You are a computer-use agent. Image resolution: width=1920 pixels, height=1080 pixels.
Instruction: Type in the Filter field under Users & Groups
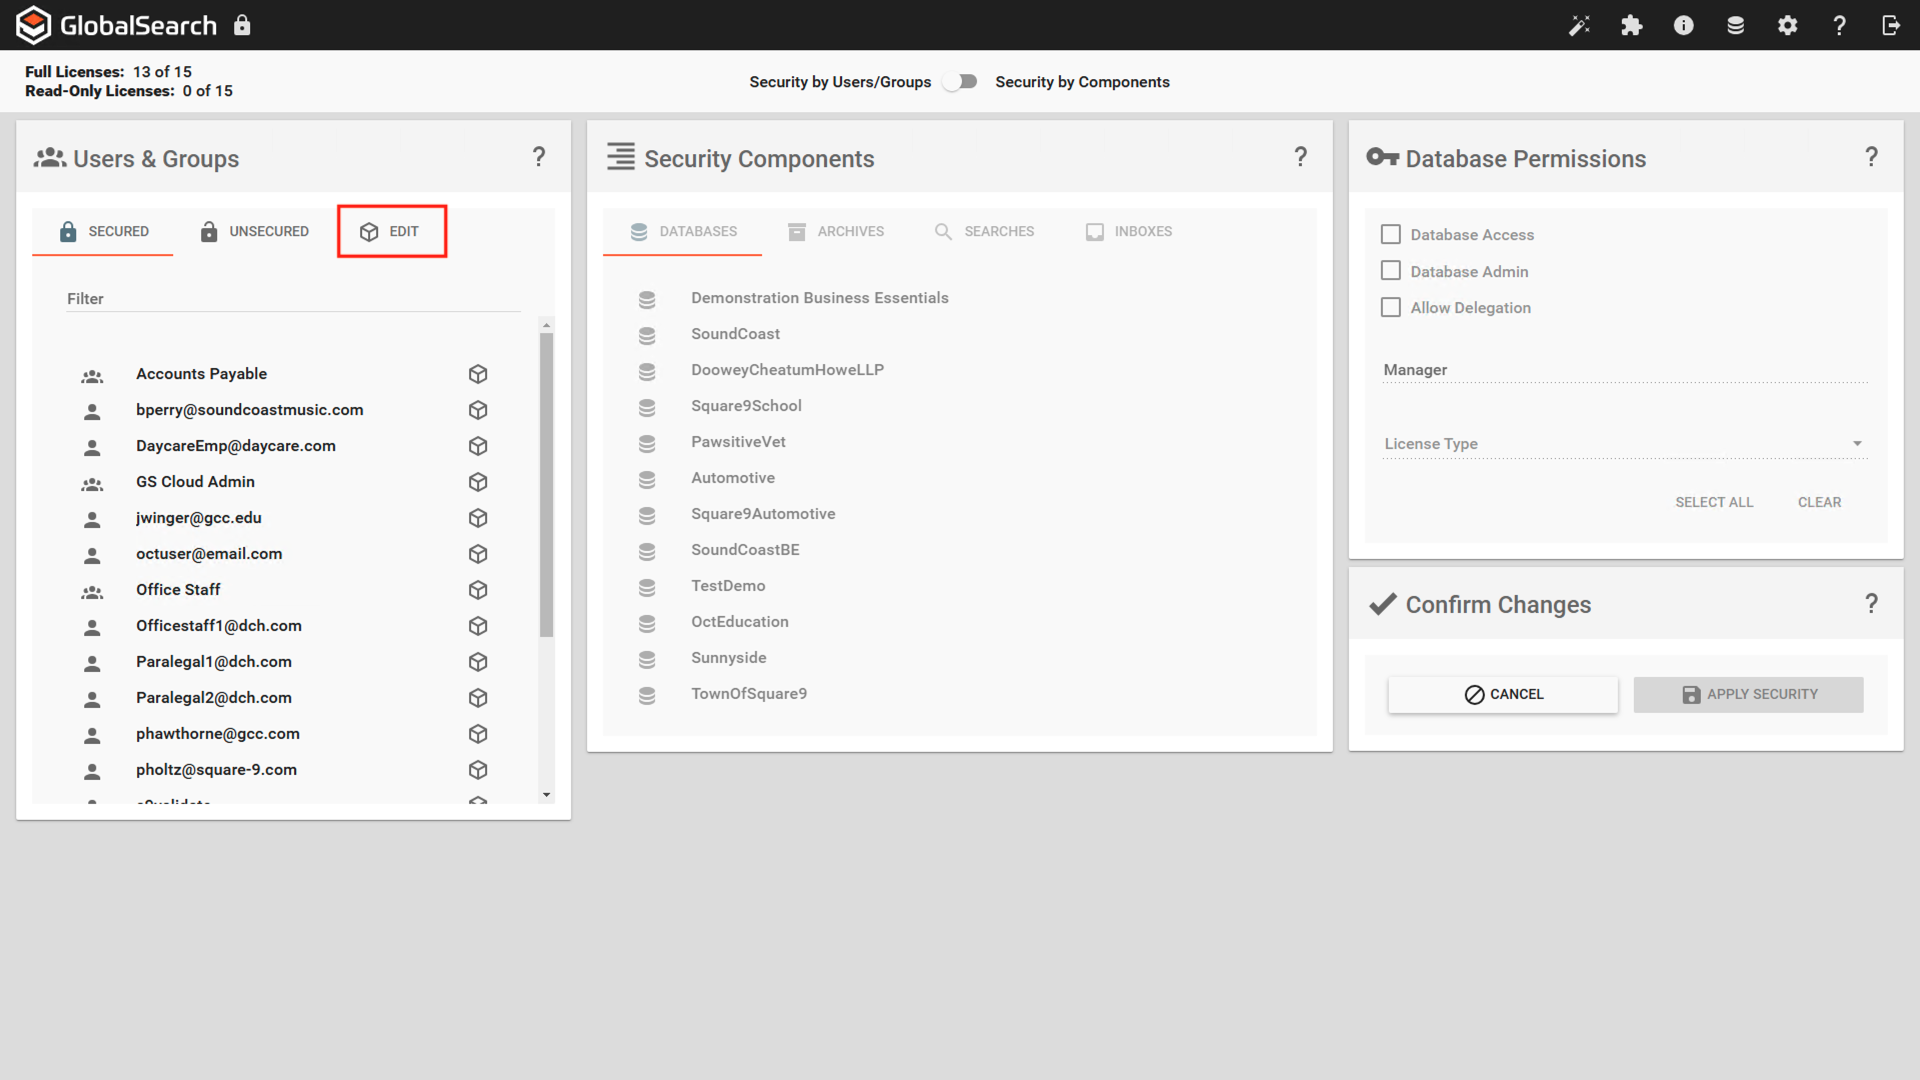click(292, 298)
